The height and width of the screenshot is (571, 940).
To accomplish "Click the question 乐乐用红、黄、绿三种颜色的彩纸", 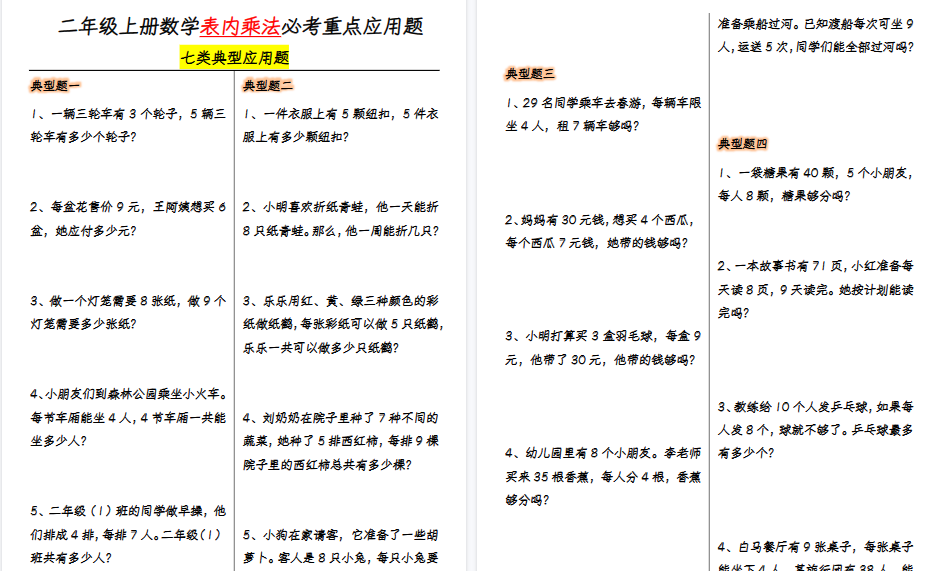I will point(342,324).
